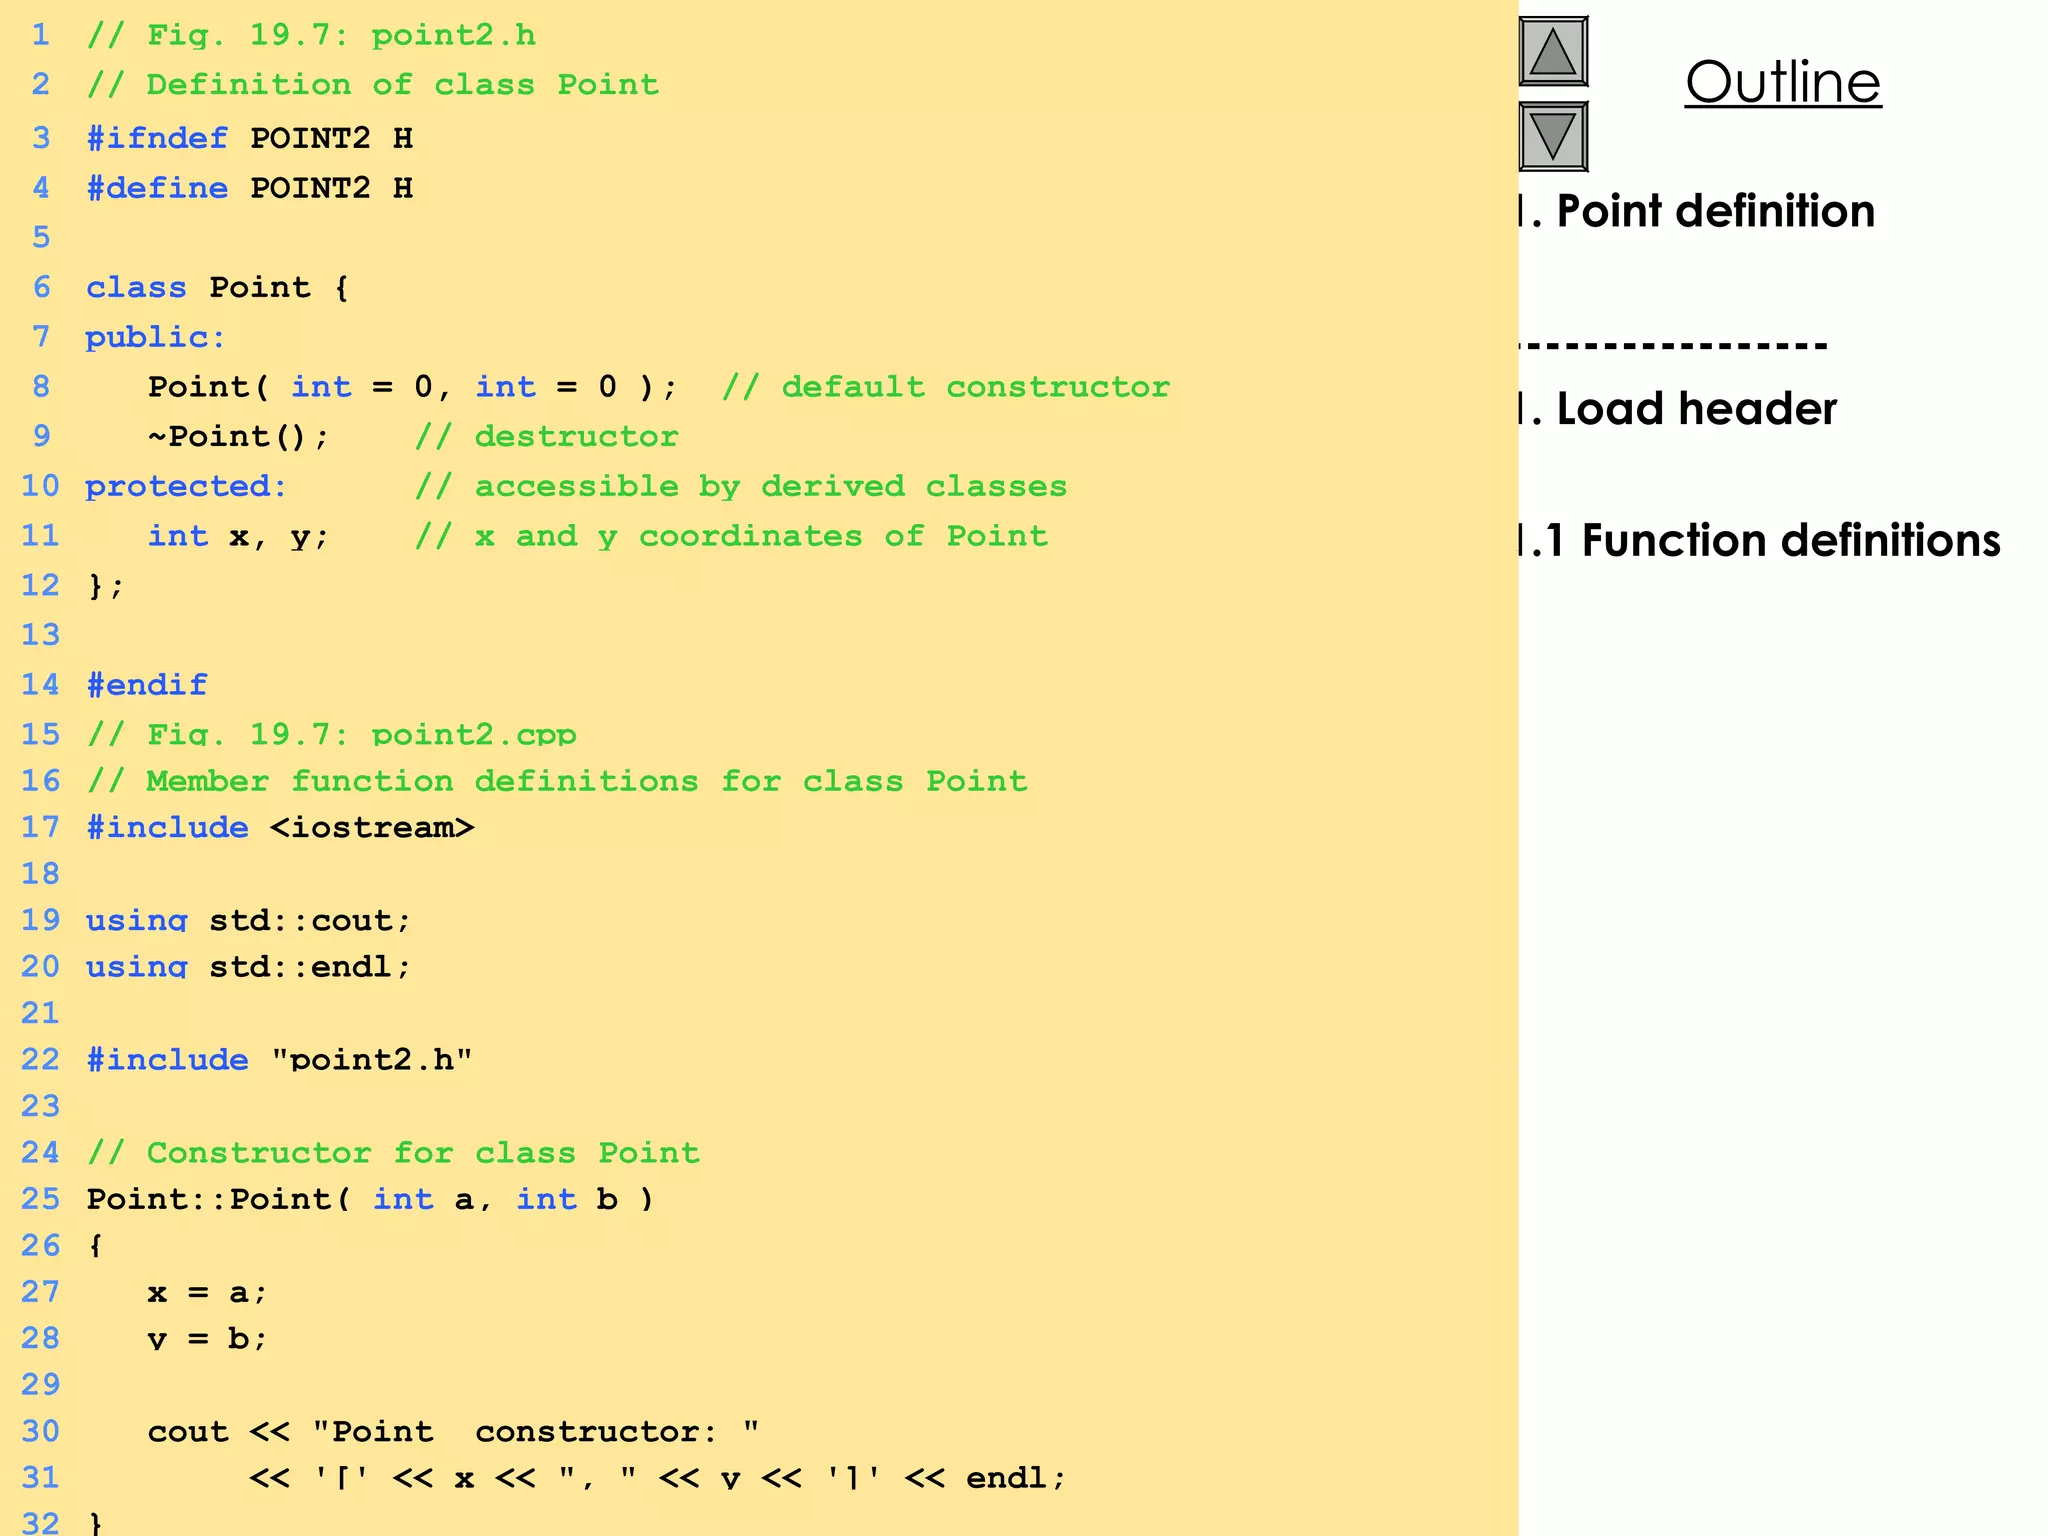Click the 'public:' keyword on line 7

[x=155, y=337]
